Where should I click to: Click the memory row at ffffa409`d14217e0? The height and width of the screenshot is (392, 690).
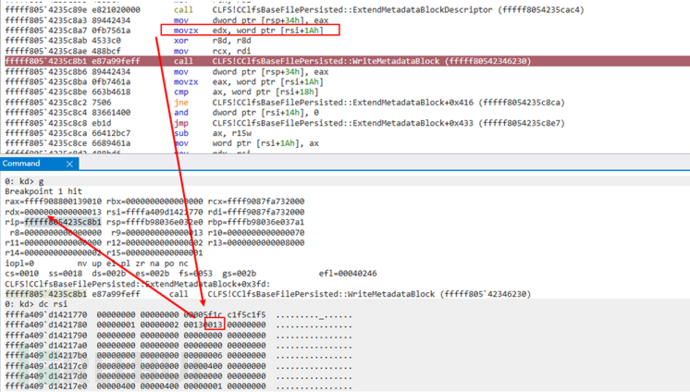(178, 386)
